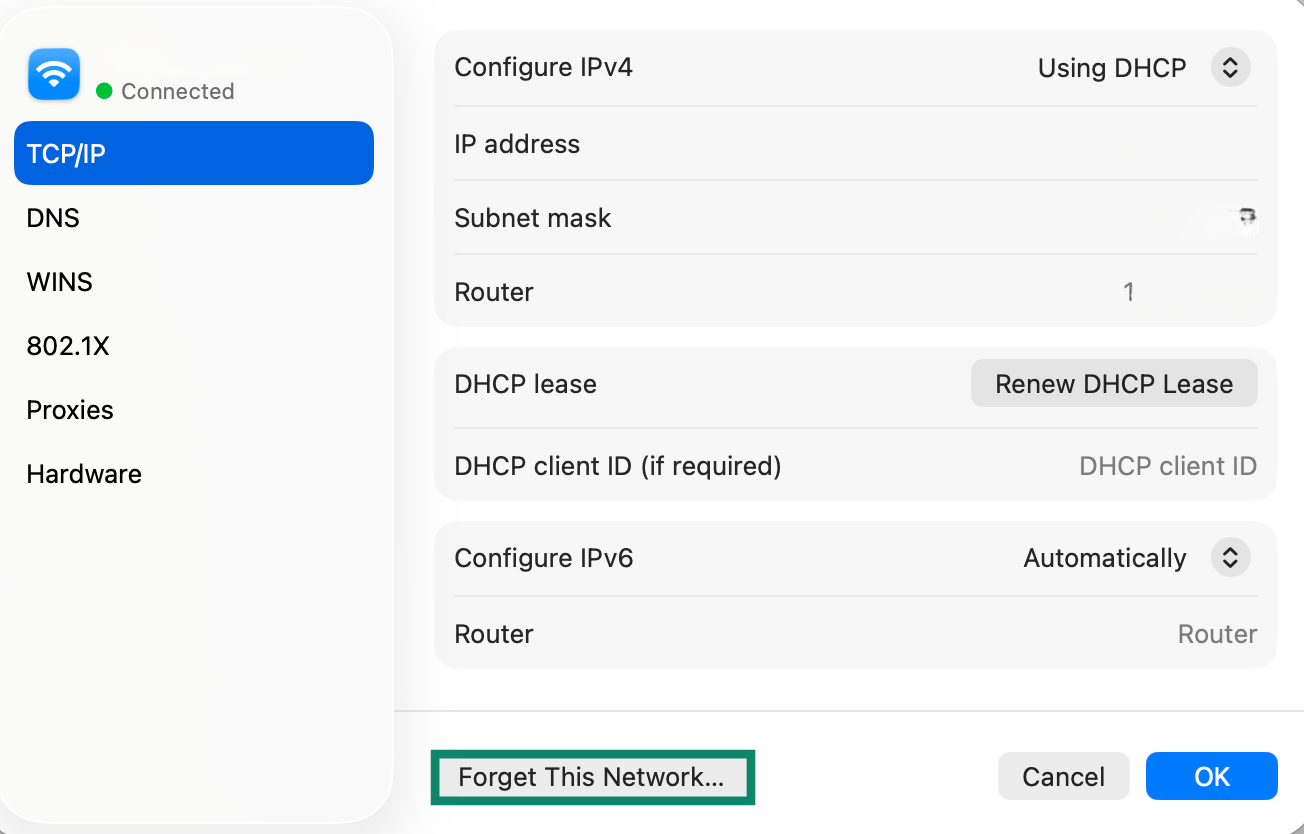Select the TCP/IP sidebar item
This screenshot has height=834, width=1304.
pyautogui.click(x=193, y=153)
